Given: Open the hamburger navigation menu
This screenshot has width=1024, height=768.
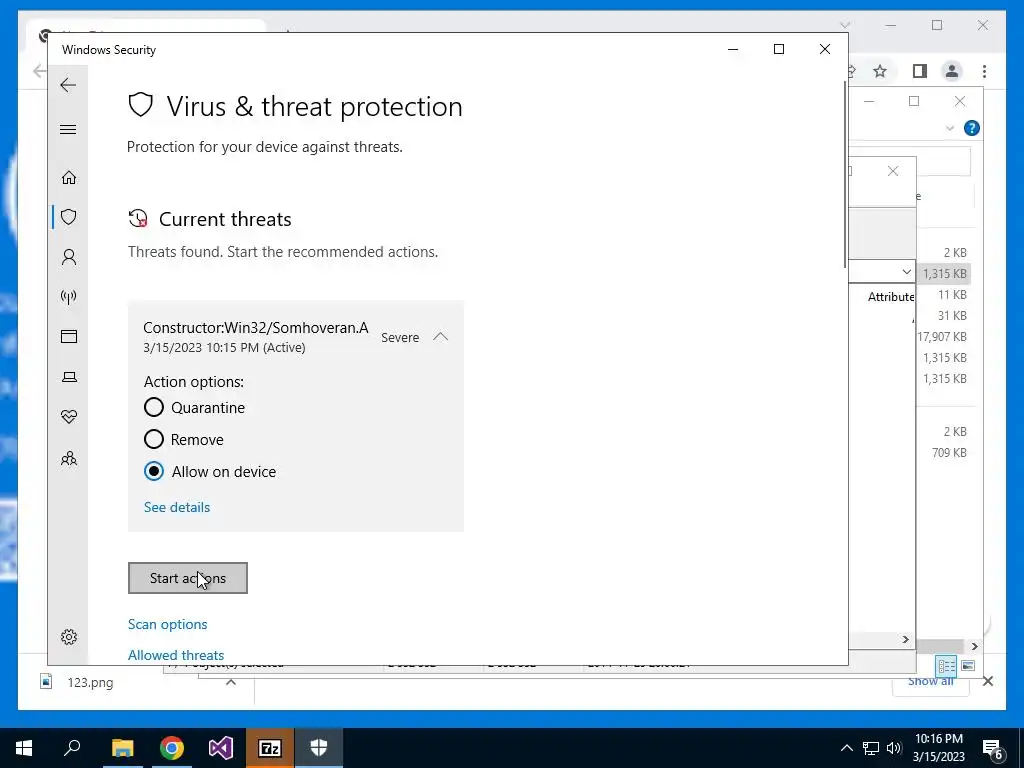Looking at the screenshot, I should [68, 129].
